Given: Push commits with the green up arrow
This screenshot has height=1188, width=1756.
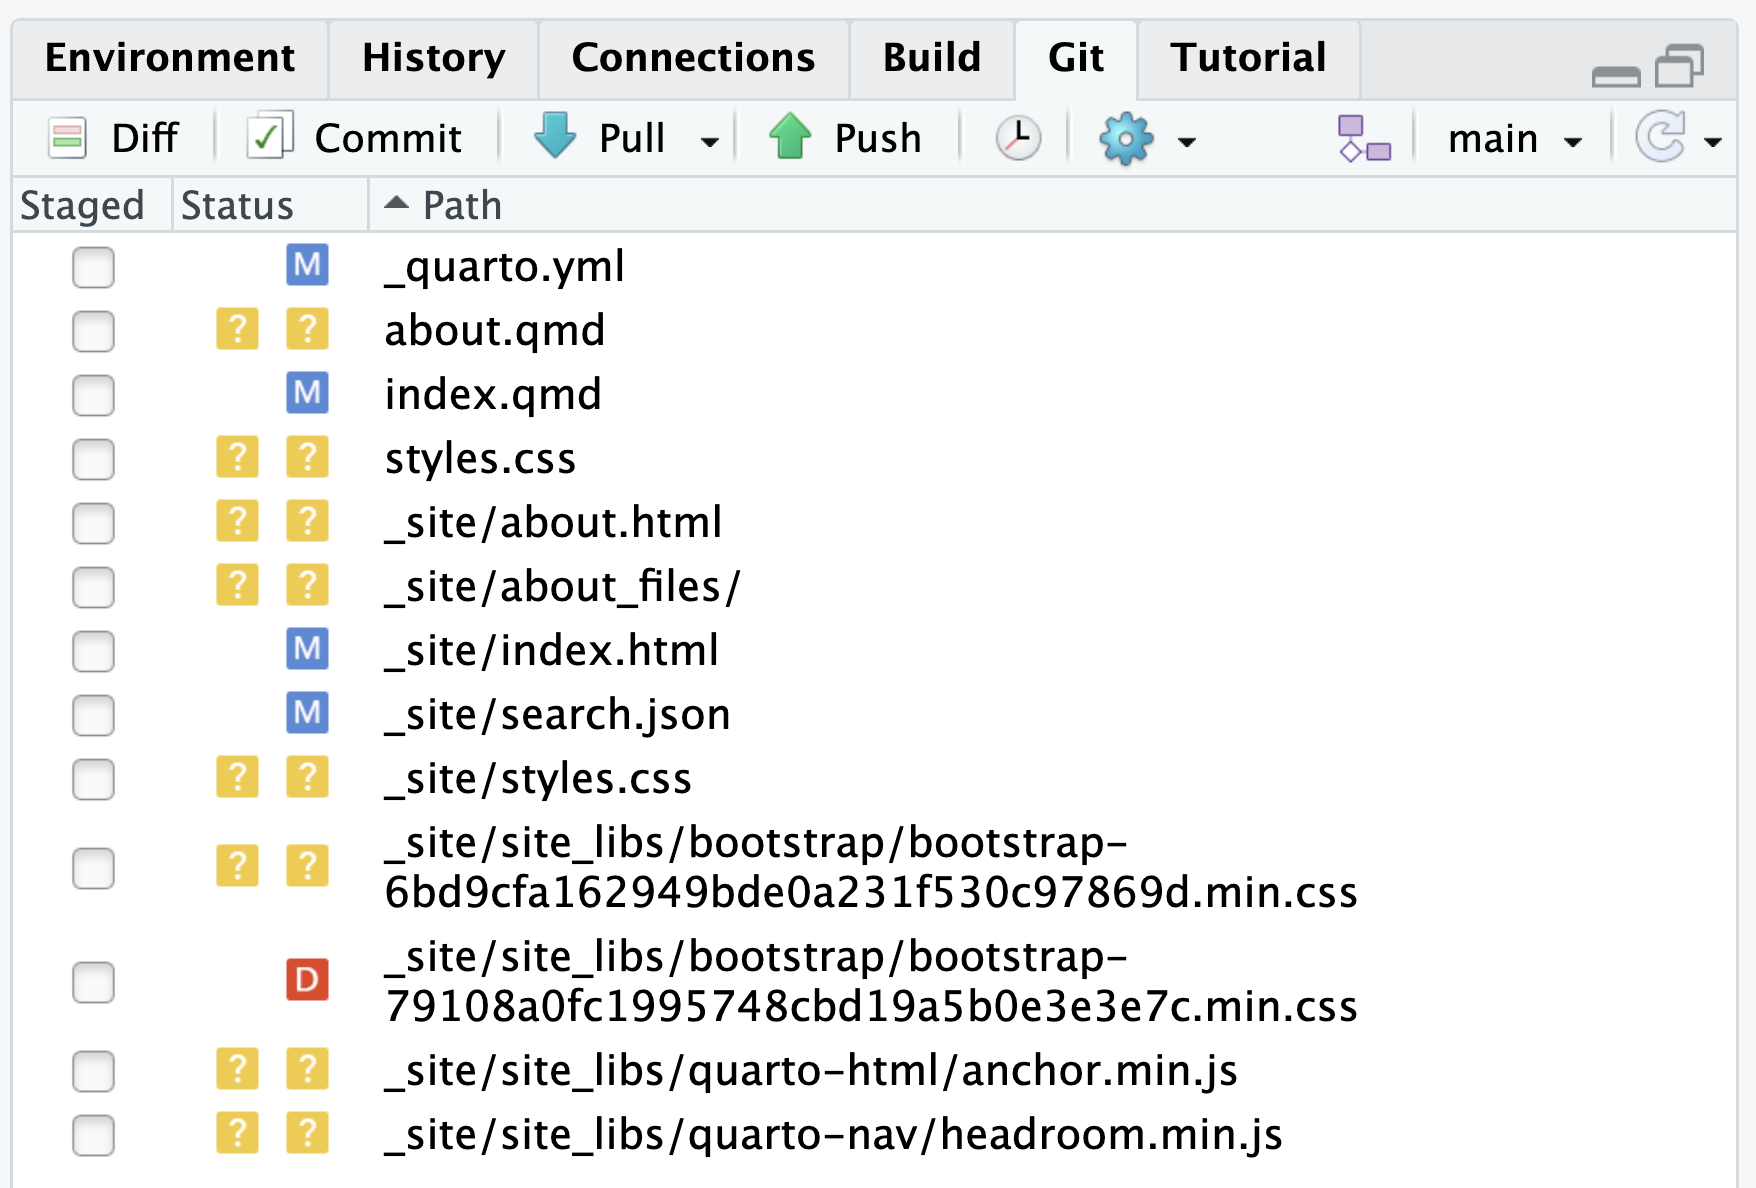Looking at the screenshot, I should point(790,137).
